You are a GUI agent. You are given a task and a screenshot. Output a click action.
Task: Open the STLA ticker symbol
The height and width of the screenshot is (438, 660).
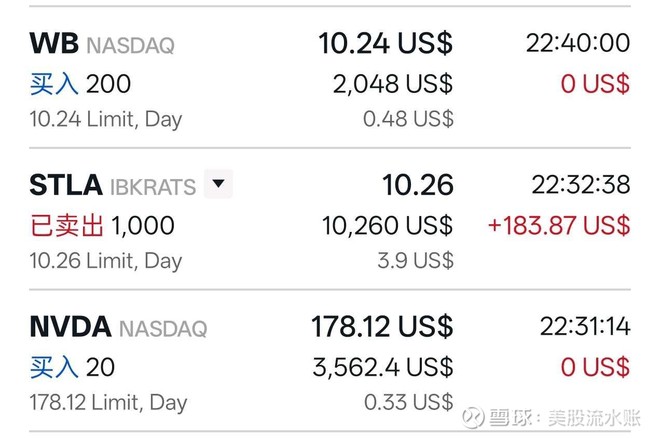pyautogui.click(x=66, y=185)
